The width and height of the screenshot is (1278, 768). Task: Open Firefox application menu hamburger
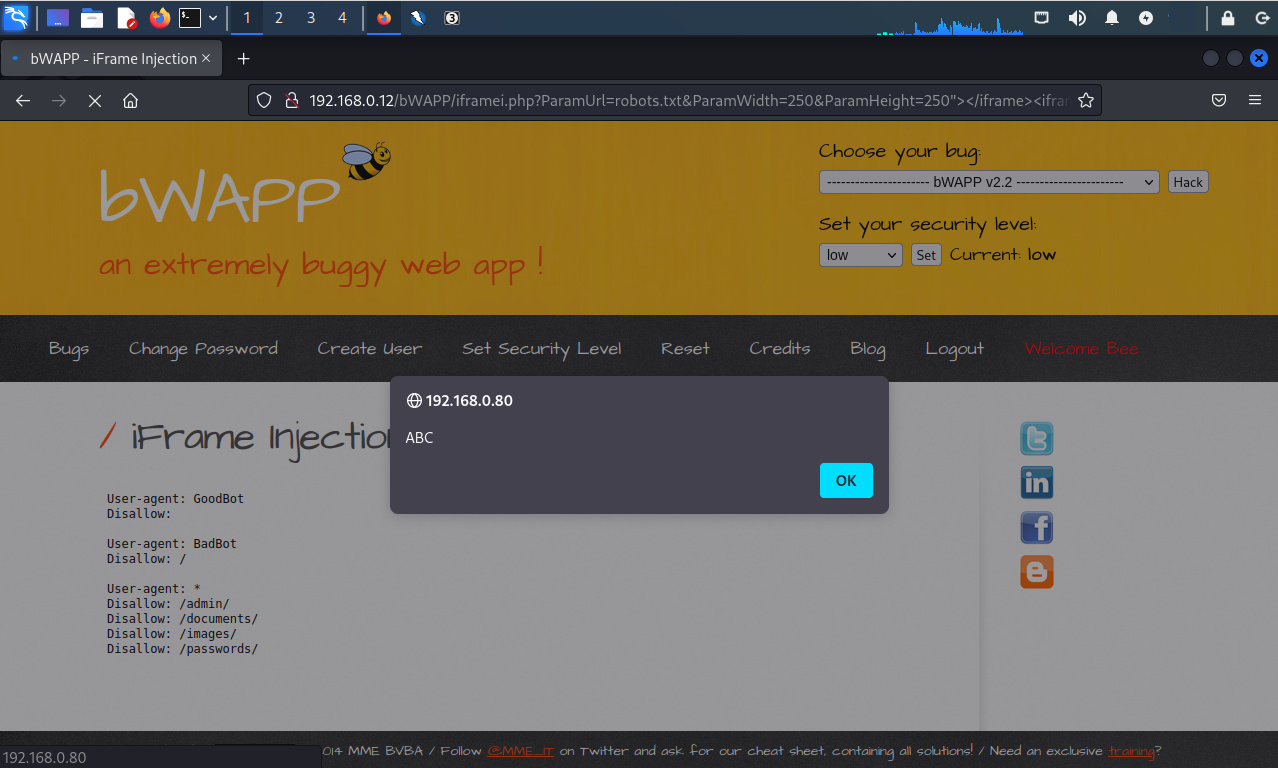click(1255, 101)
